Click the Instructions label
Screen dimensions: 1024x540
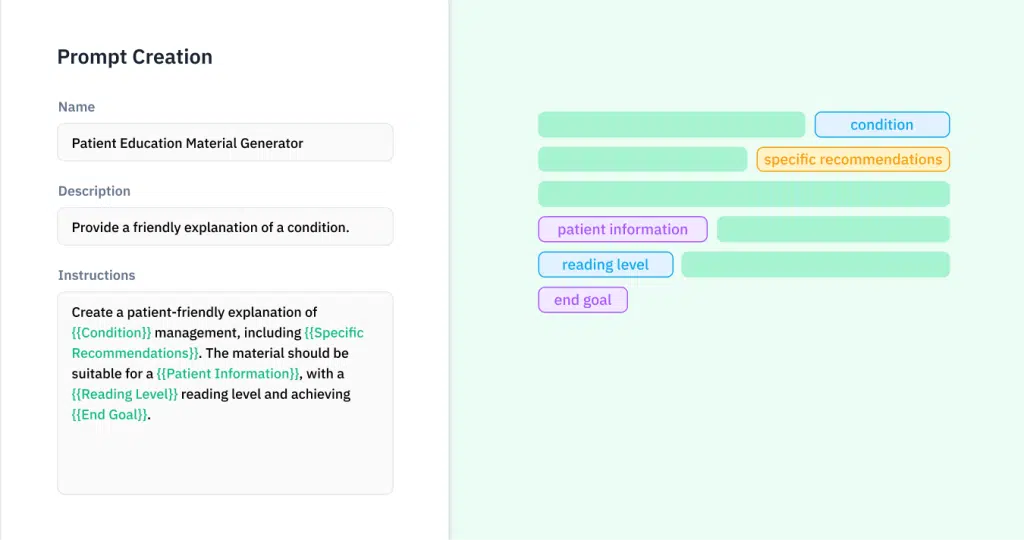pos(97,275)
